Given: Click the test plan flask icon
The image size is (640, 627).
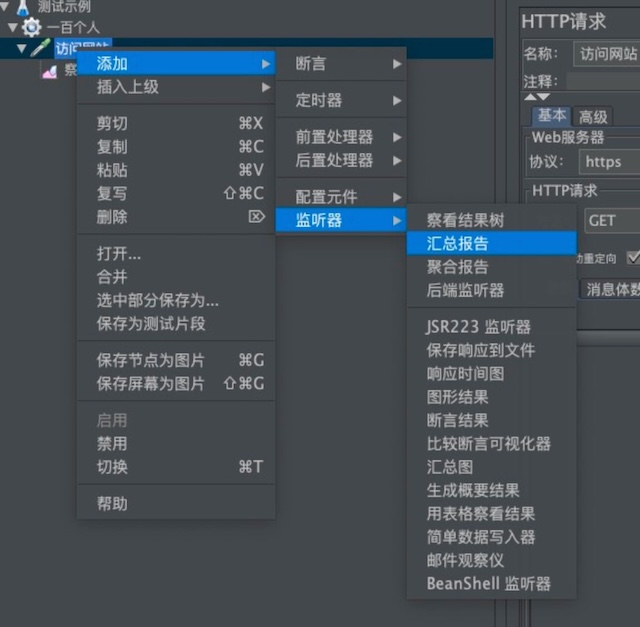Looking at the screenshot, I should (x=23, y=7).
